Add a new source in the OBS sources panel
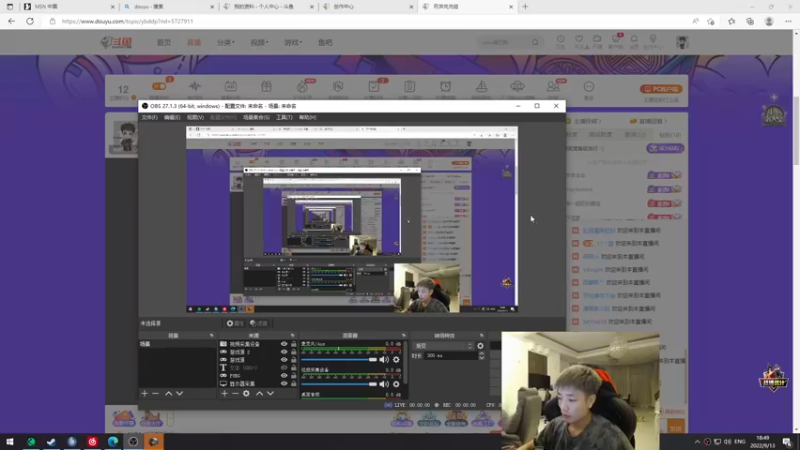Viewport: 800px width, 450px height. 224,393
